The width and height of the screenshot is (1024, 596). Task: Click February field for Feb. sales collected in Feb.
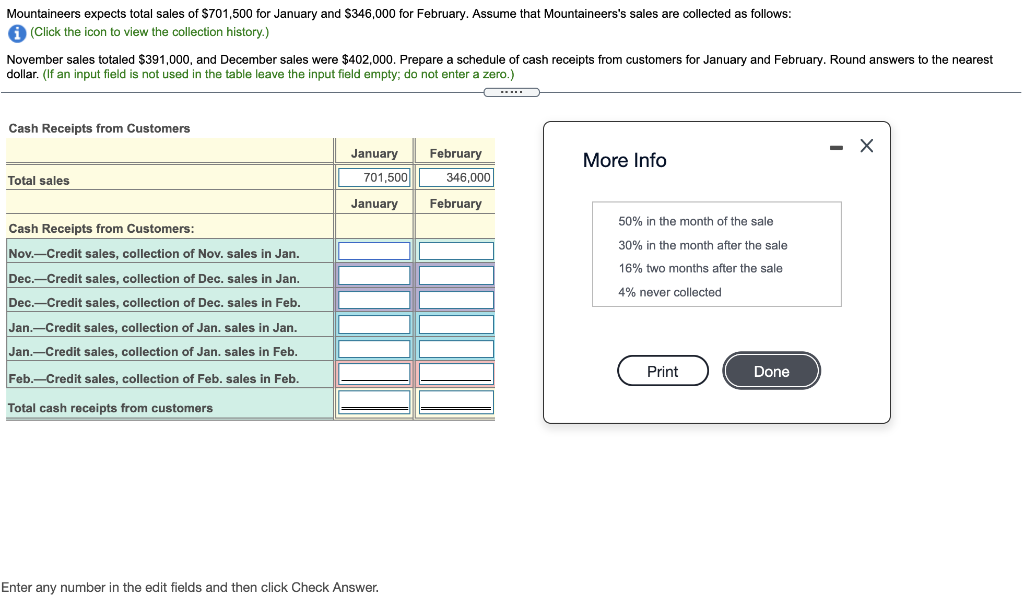tap(456, 373)
